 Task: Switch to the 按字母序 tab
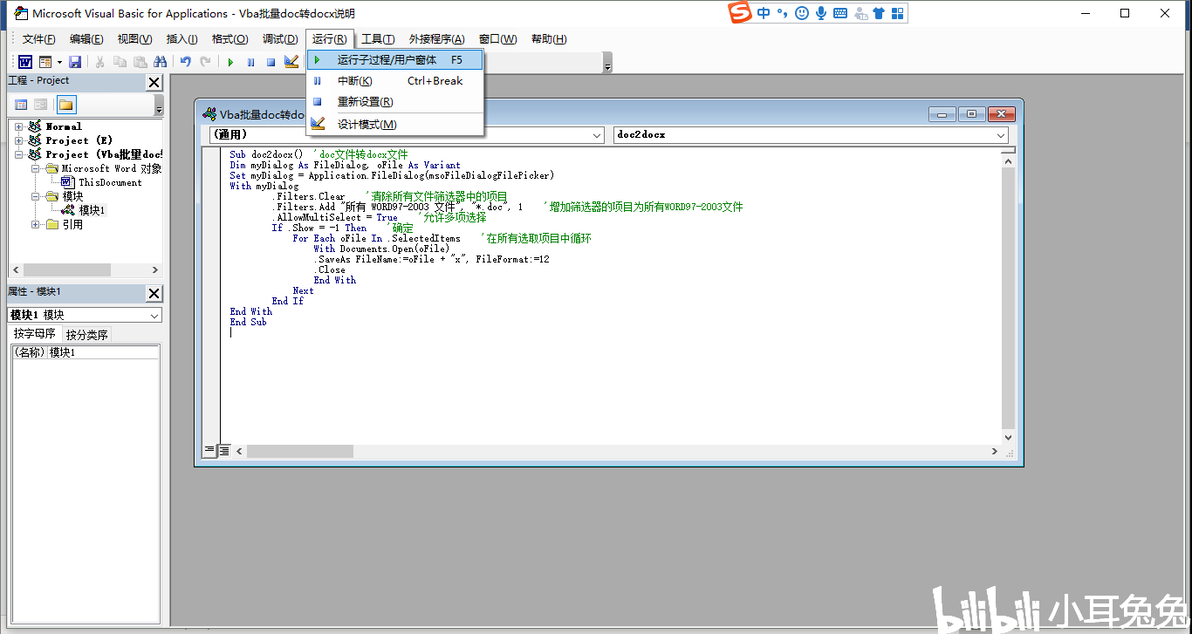[x=34, y=334]
